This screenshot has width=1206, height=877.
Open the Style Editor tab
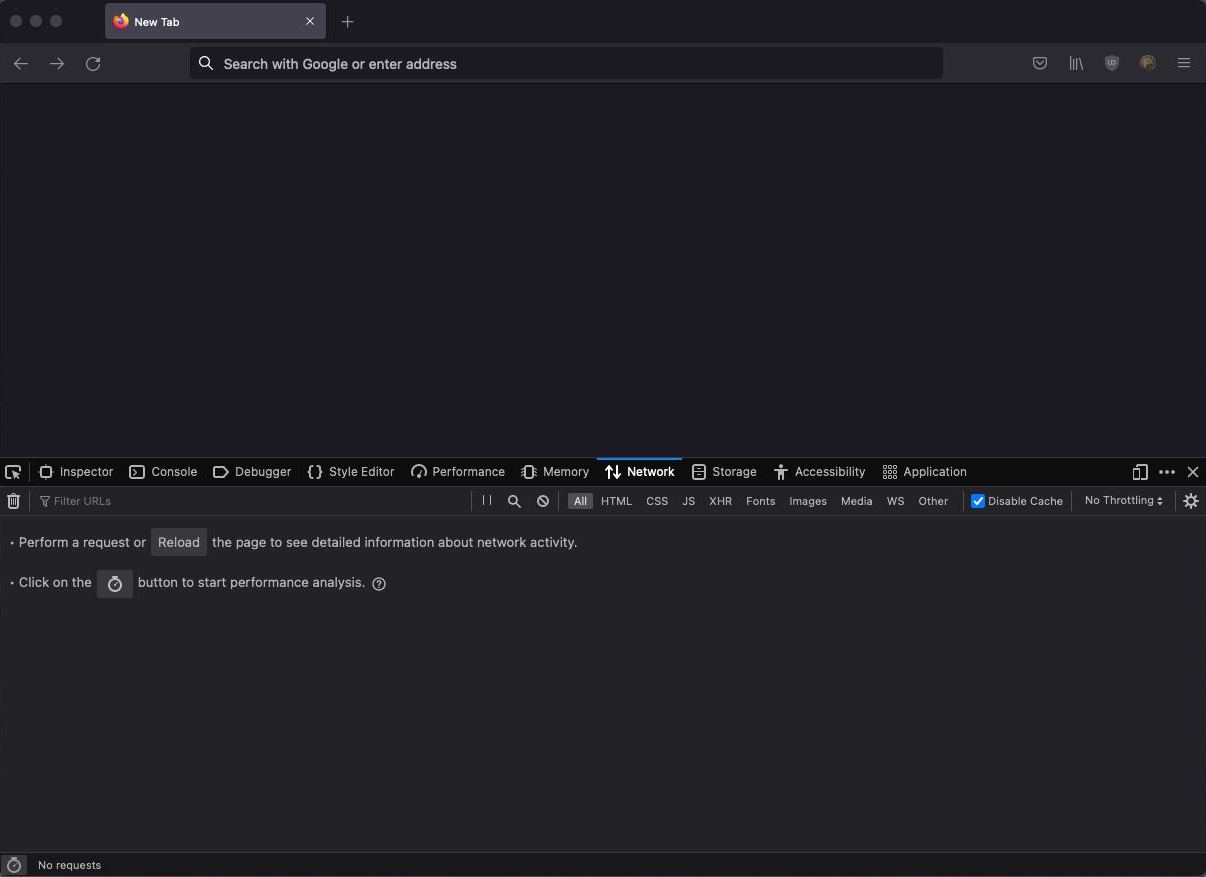351,472
